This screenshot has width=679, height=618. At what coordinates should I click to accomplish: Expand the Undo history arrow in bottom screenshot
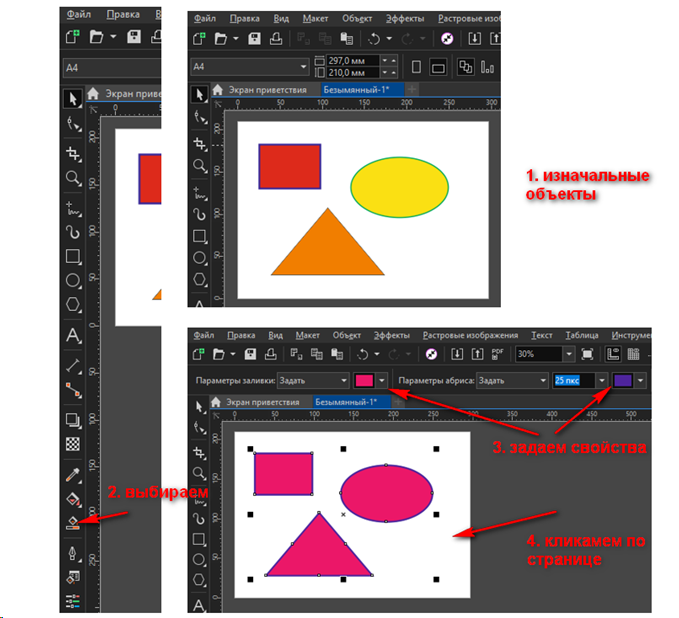[x=377, y=354]
